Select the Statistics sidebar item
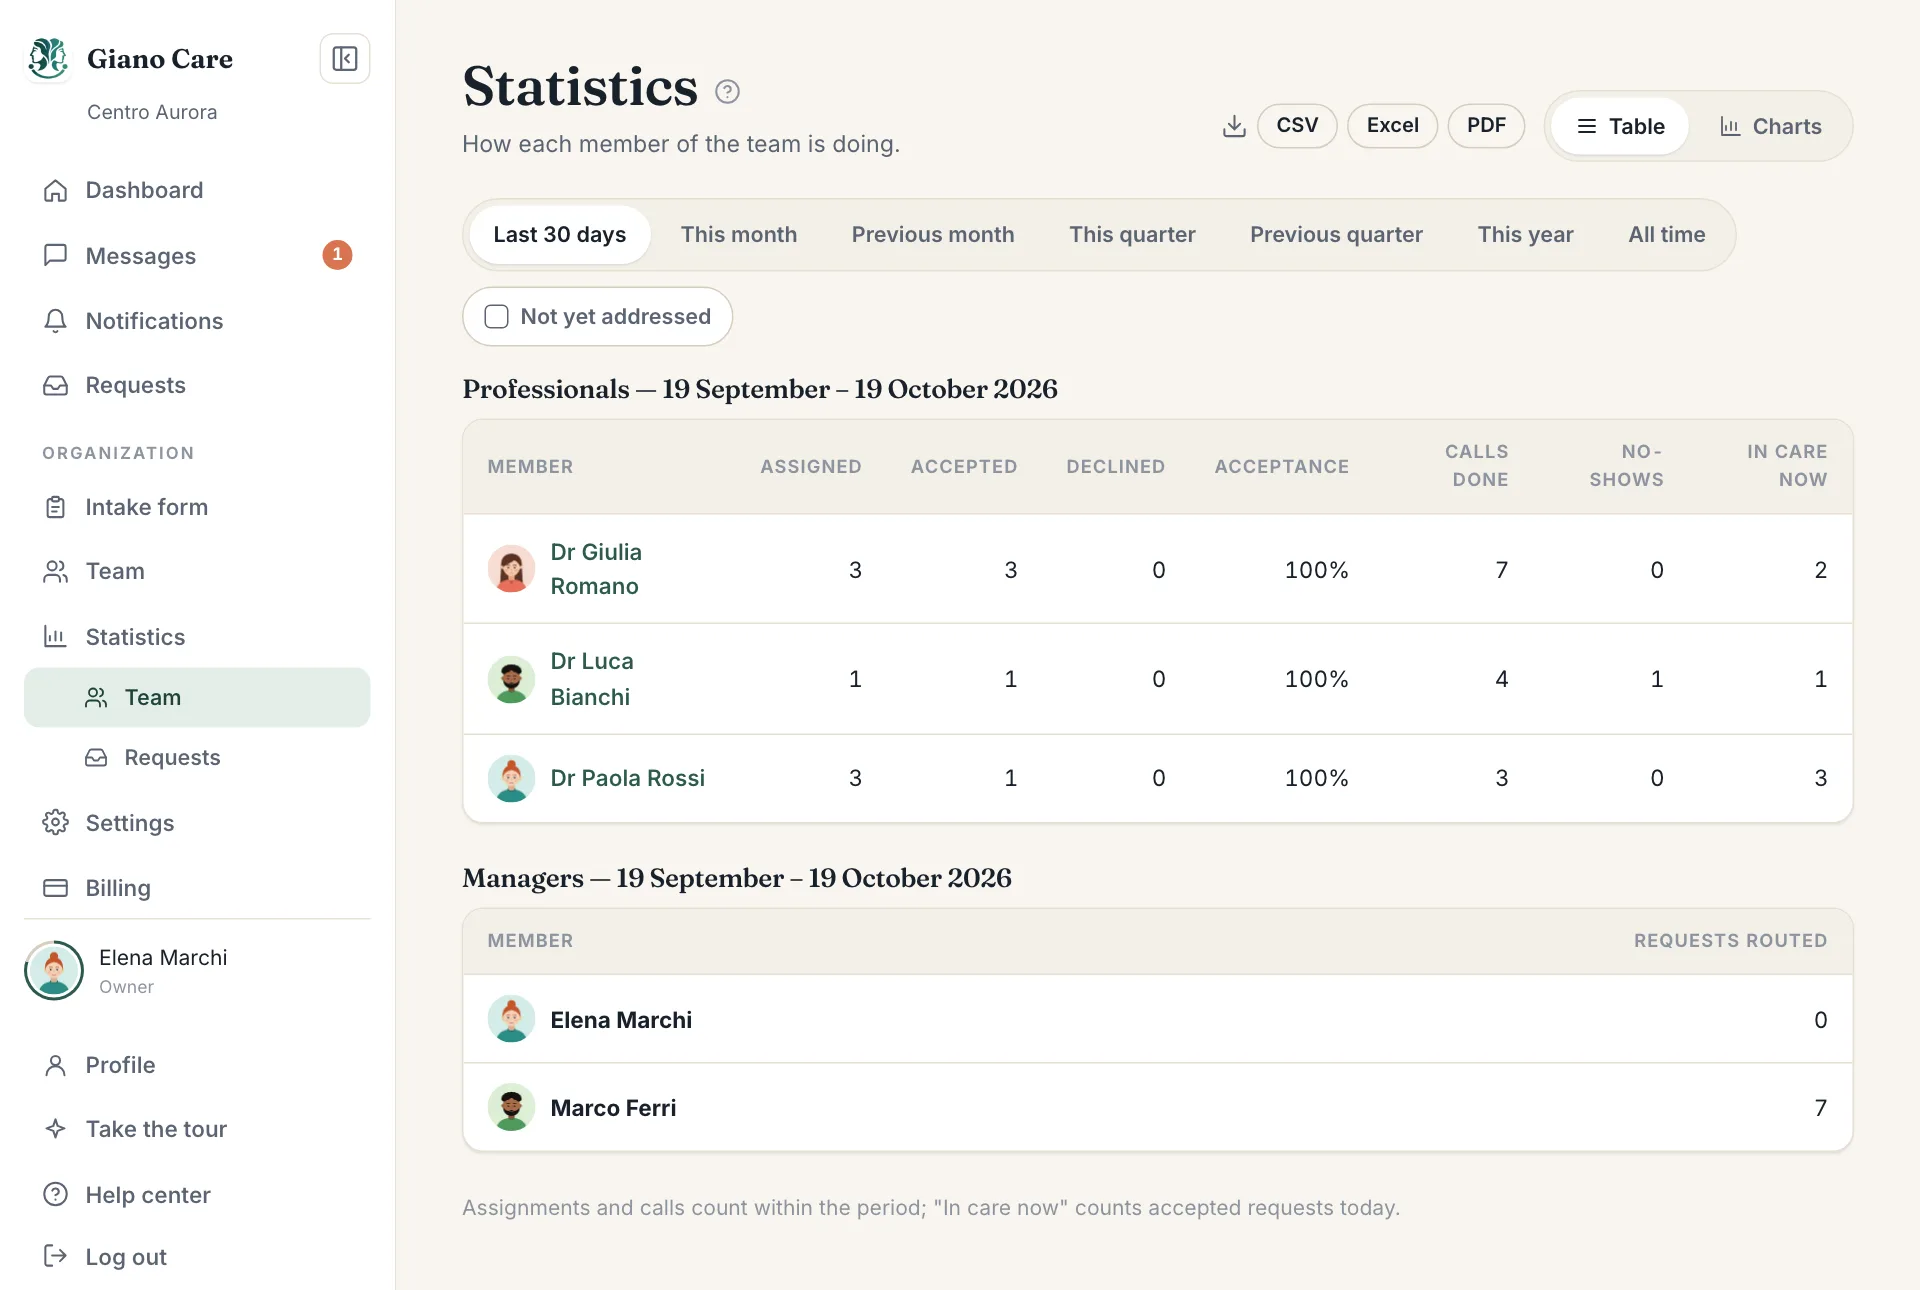Viewport: 1920px width, 1290px height. click(x=197, y=637)
